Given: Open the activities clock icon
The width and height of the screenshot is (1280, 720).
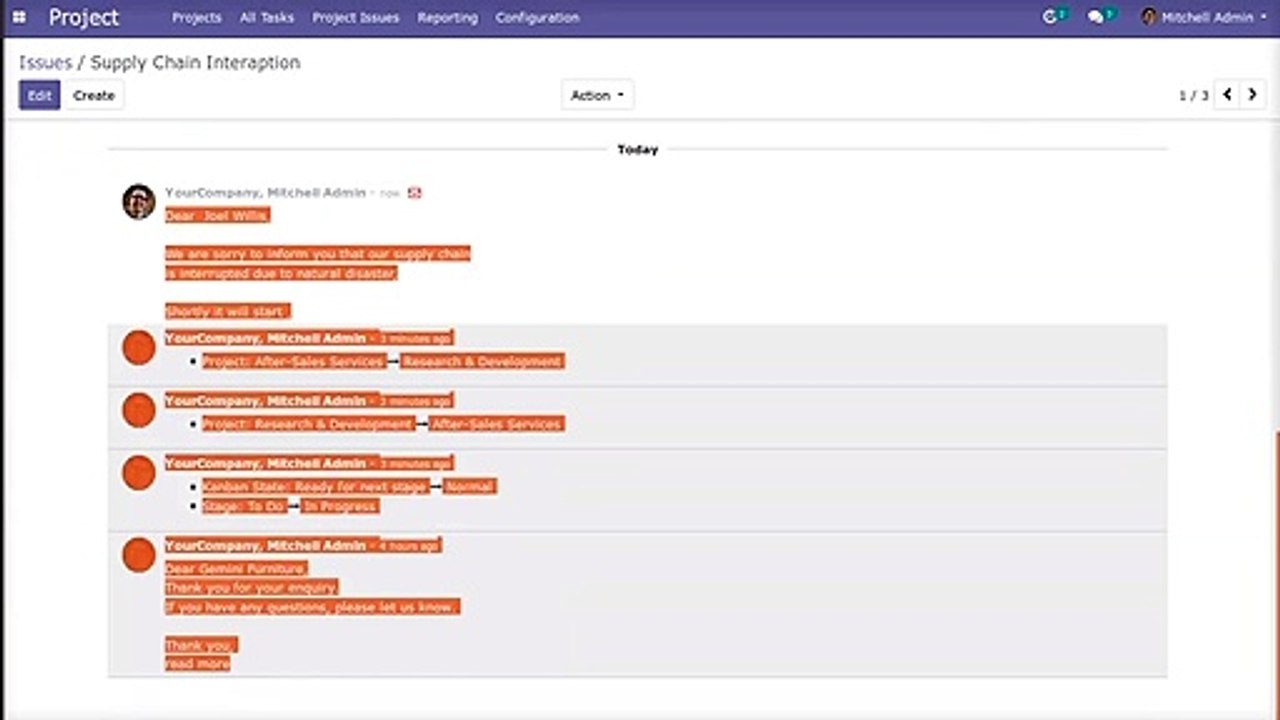Looking at the screenshot, I should [x=1050, y=17].
